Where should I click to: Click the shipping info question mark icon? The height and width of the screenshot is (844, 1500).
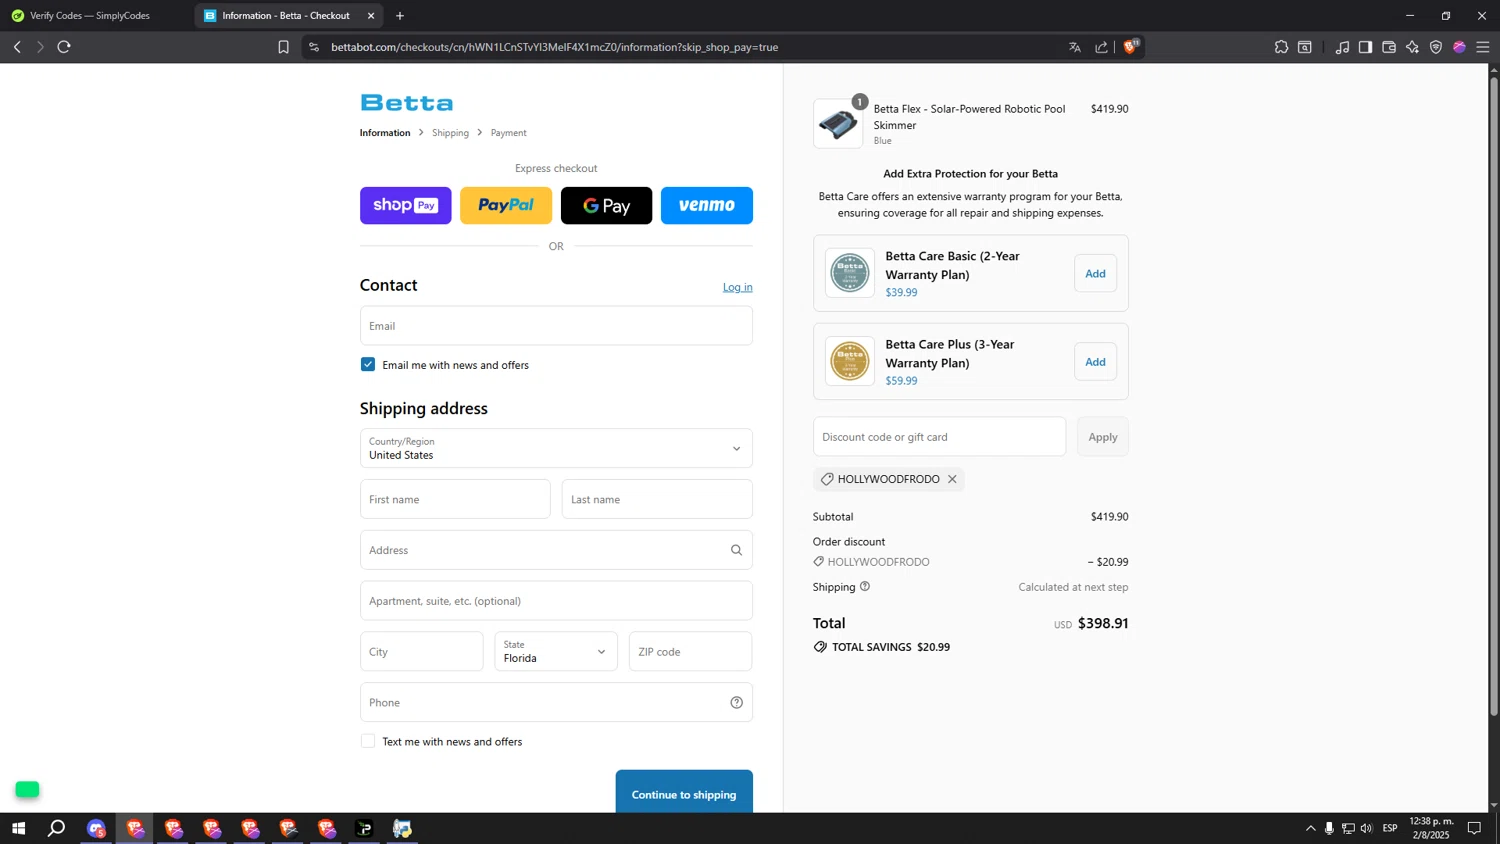coord(865,587)
